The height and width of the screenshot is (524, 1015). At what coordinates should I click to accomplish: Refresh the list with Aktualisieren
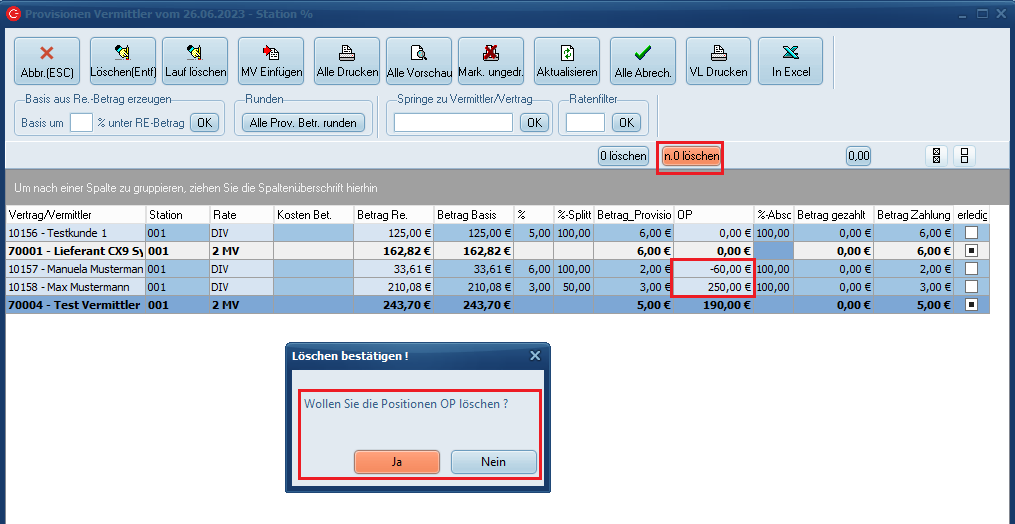click(567, 62)
